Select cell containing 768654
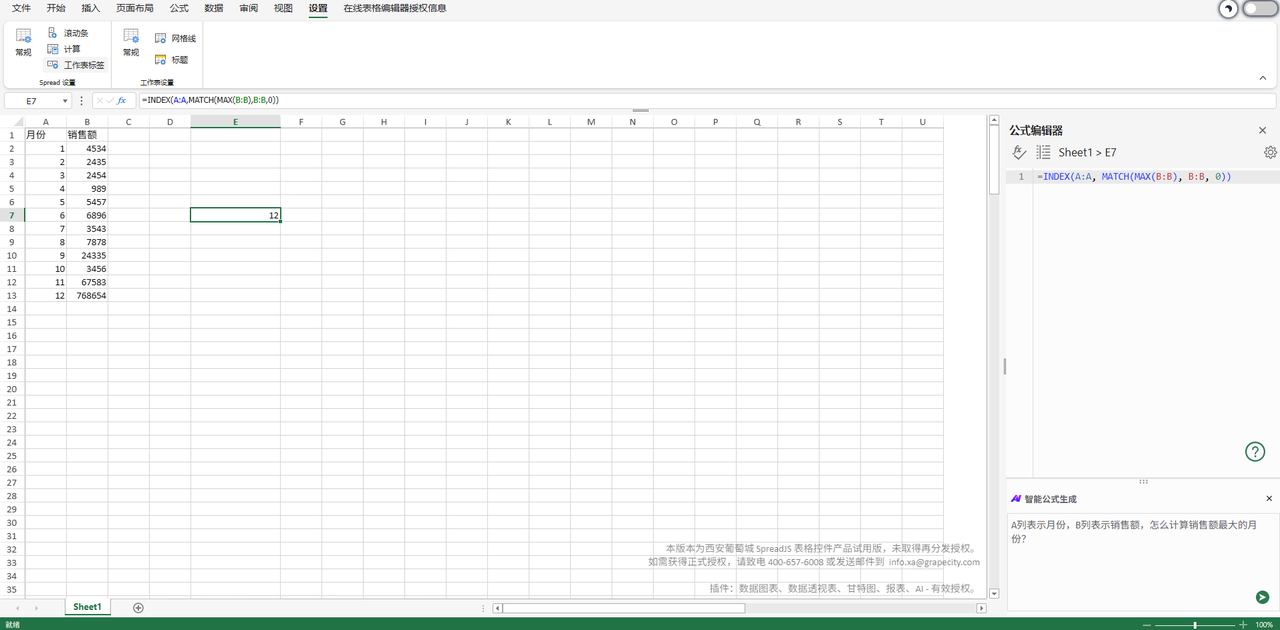Viewport: 1280px width, 630px height. point(87,296)
